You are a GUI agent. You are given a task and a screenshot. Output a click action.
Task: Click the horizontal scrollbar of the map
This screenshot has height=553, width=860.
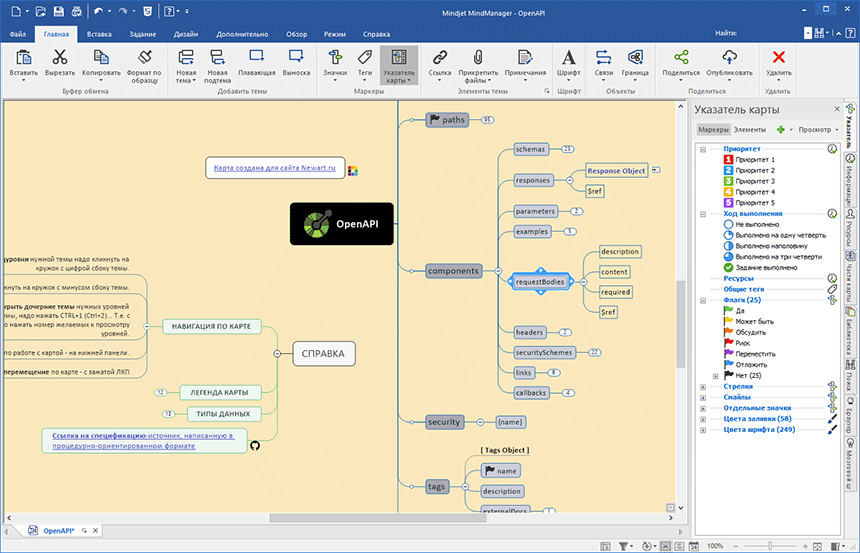pyautogui.click(x=378, y=518)
